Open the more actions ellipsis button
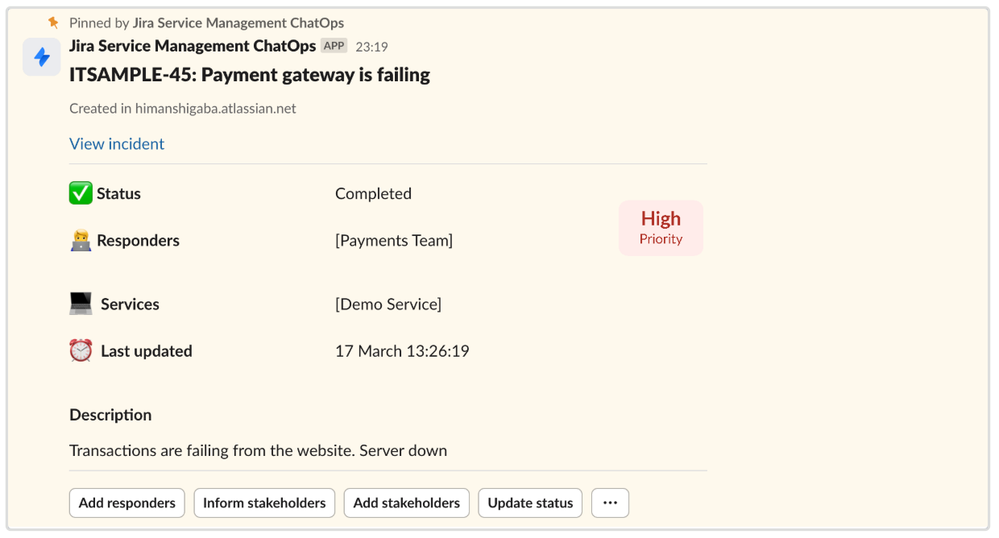 [610, 503]
